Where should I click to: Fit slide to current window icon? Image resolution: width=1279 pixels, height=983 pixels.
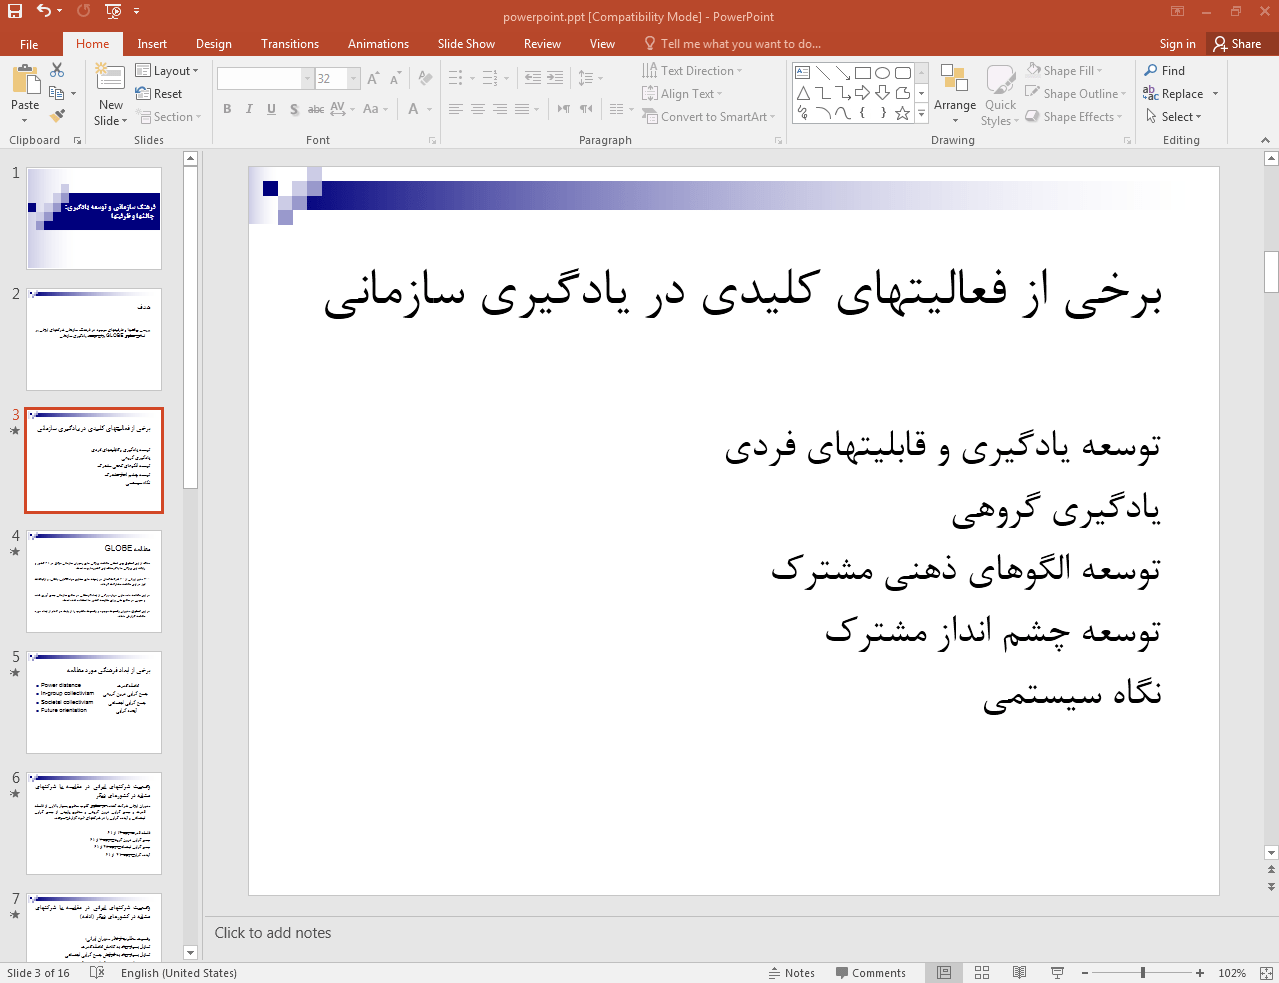click(x=1266, y=973)
